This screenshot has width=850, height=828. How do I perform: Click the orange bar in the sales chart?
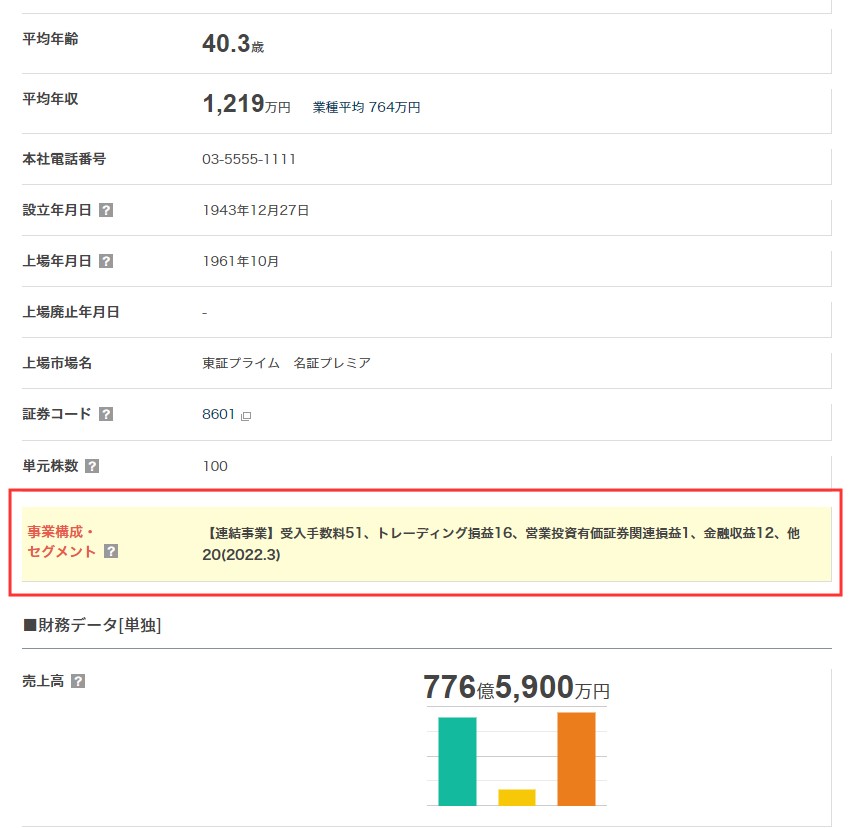point(576,758)
